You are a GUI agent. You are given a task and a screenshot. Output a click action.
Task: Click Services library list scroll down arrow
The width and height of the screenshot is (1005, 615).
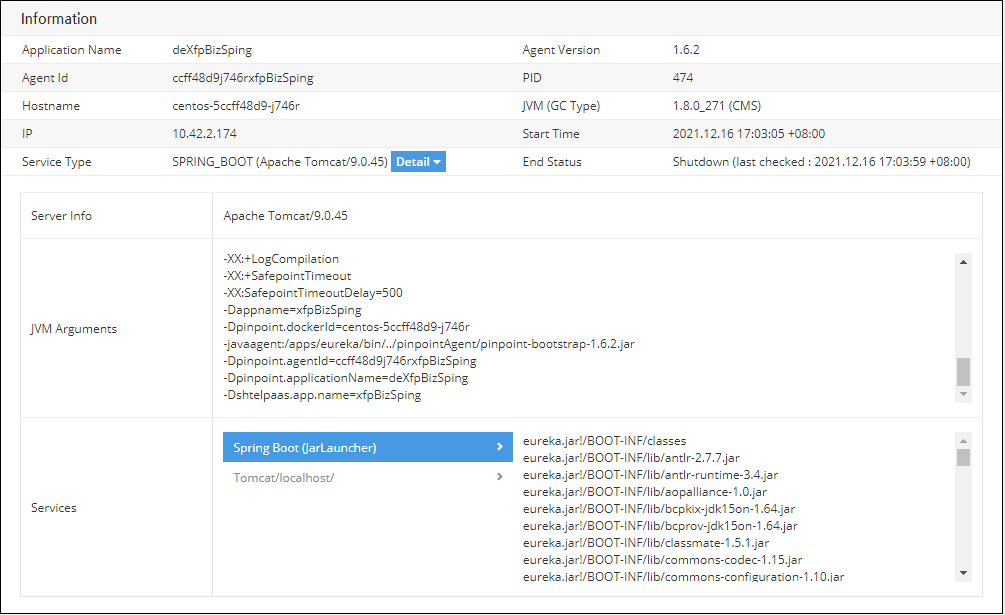pyautogui.click(x=963, y=573)
